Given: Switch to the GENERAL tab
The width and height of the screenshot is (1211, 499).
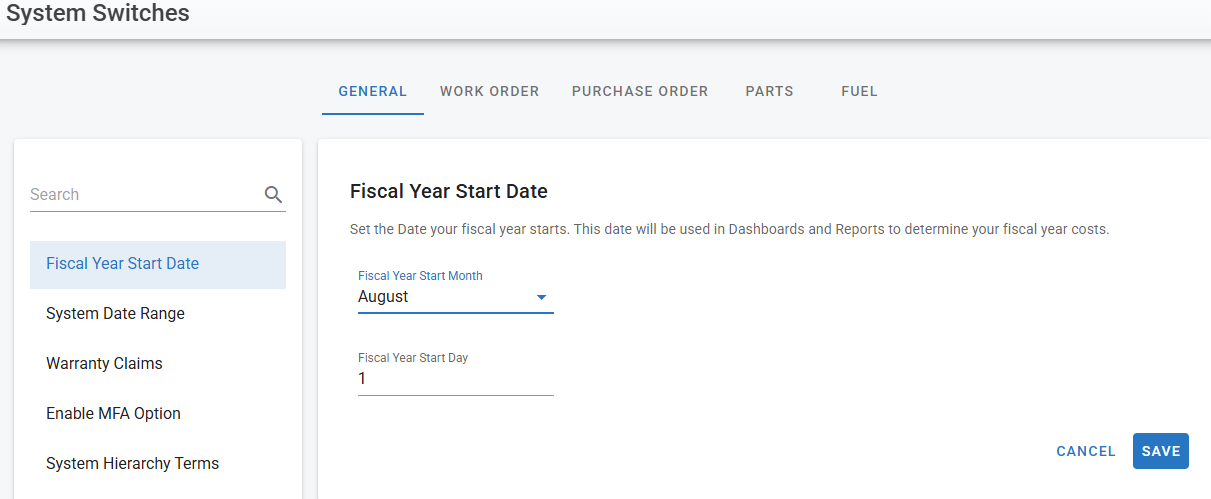Looking at the screenshot, I should coord(372,91).
